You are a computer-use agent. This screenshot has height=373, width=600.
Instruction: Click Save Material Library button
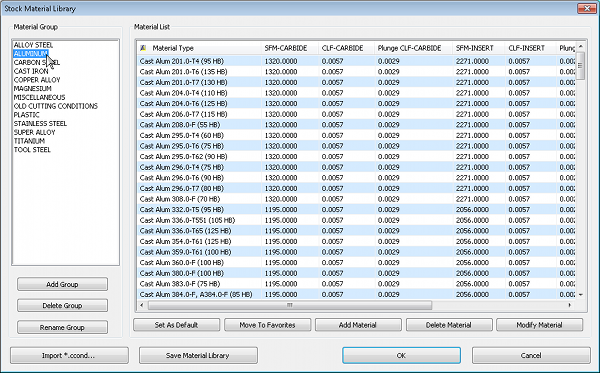coord(198,355)
